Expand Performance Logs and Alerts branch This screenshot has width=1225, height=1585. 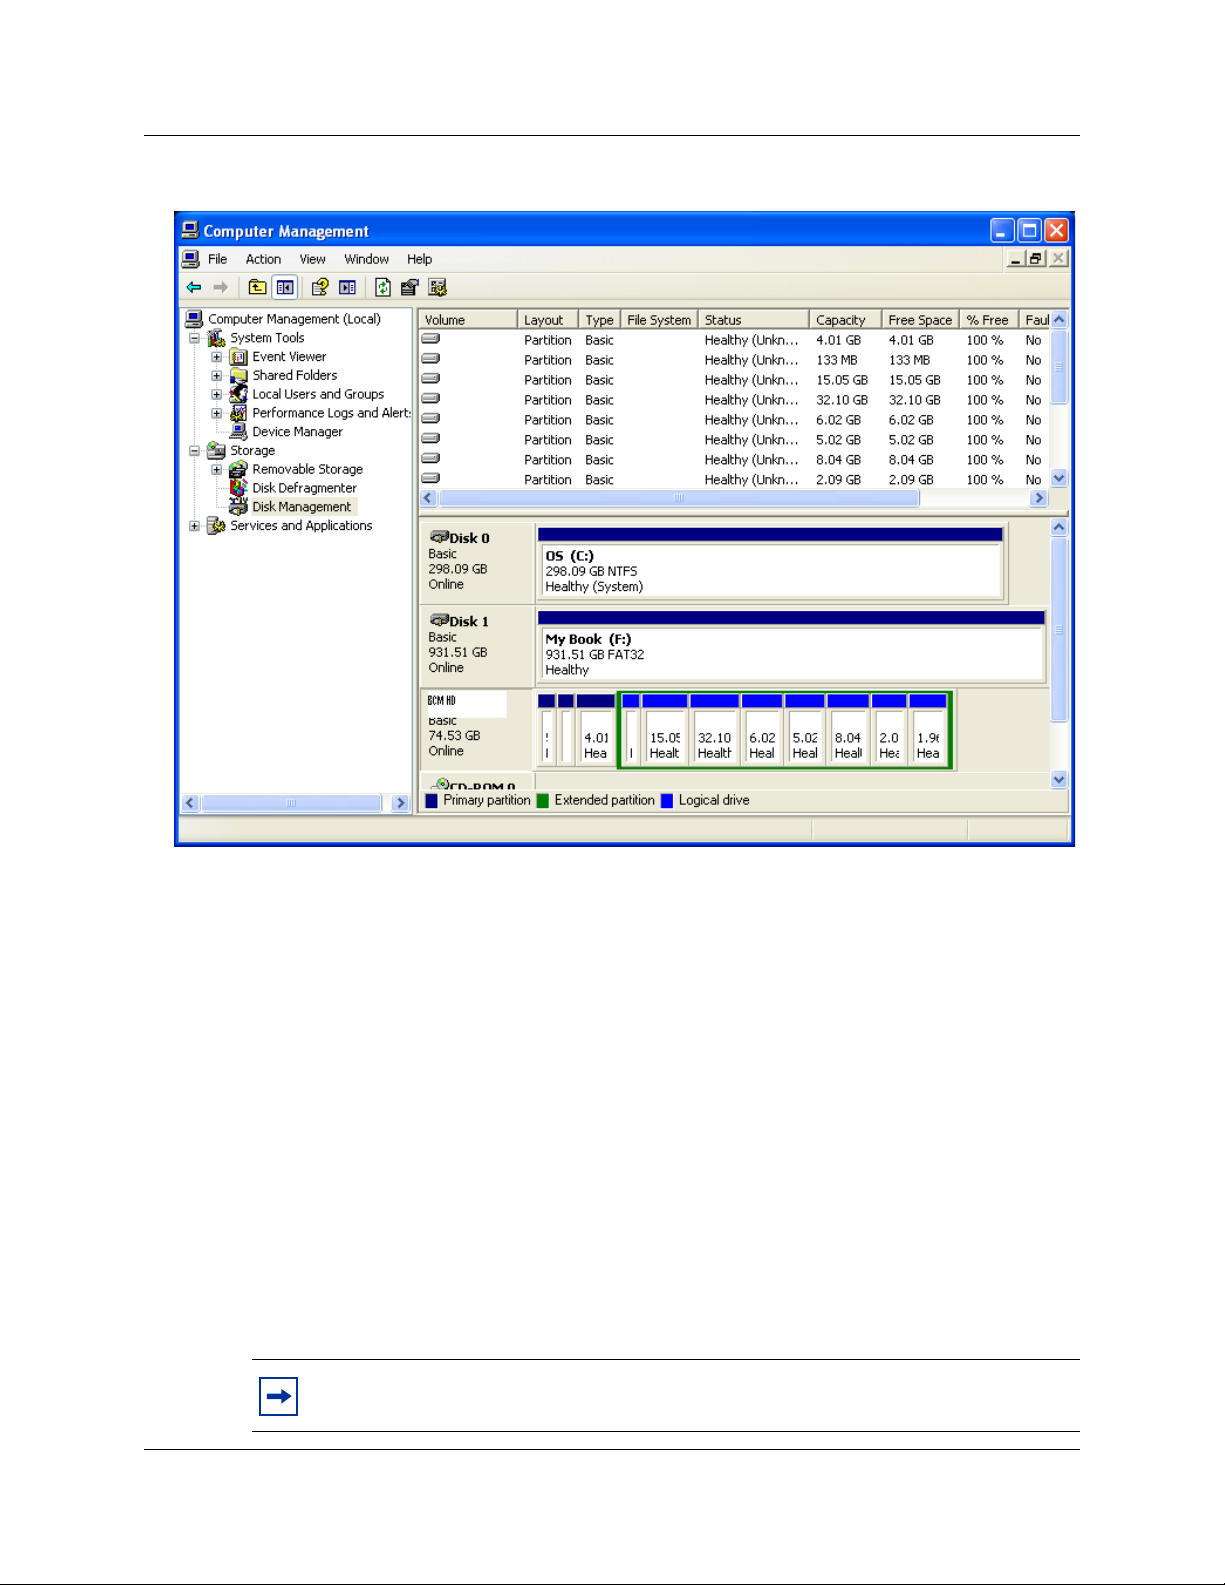216,413
